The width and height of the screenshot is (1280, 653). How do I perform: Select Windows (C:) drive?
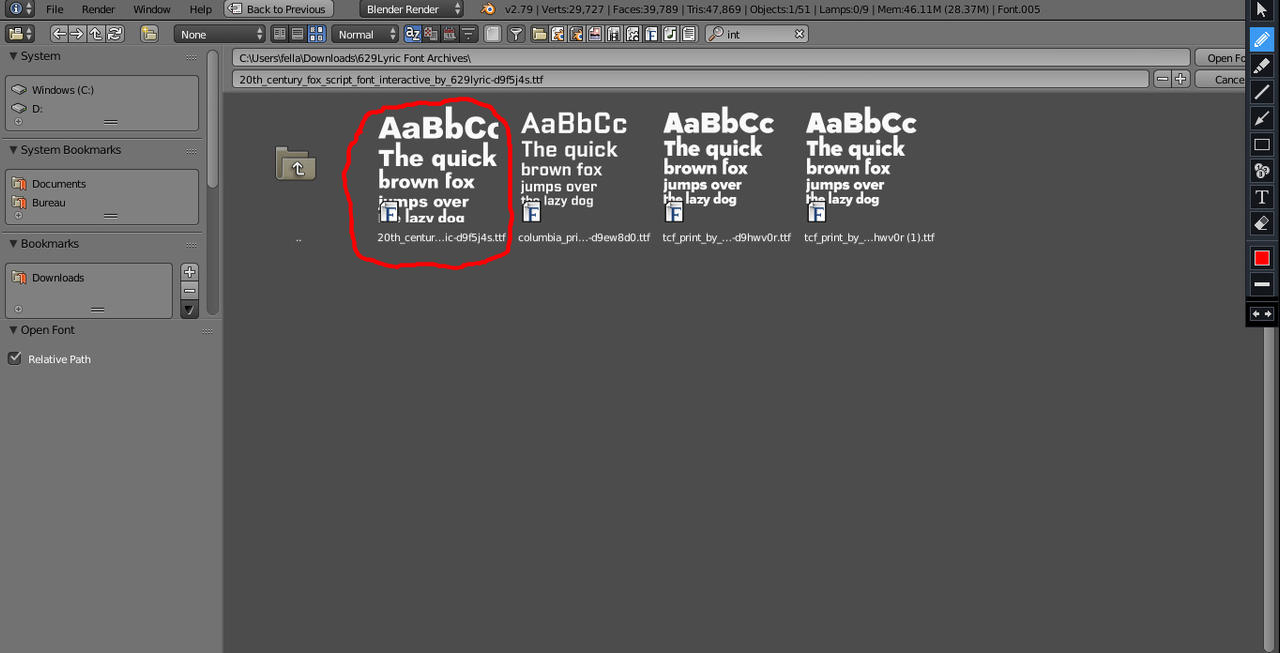coord(100,90)
